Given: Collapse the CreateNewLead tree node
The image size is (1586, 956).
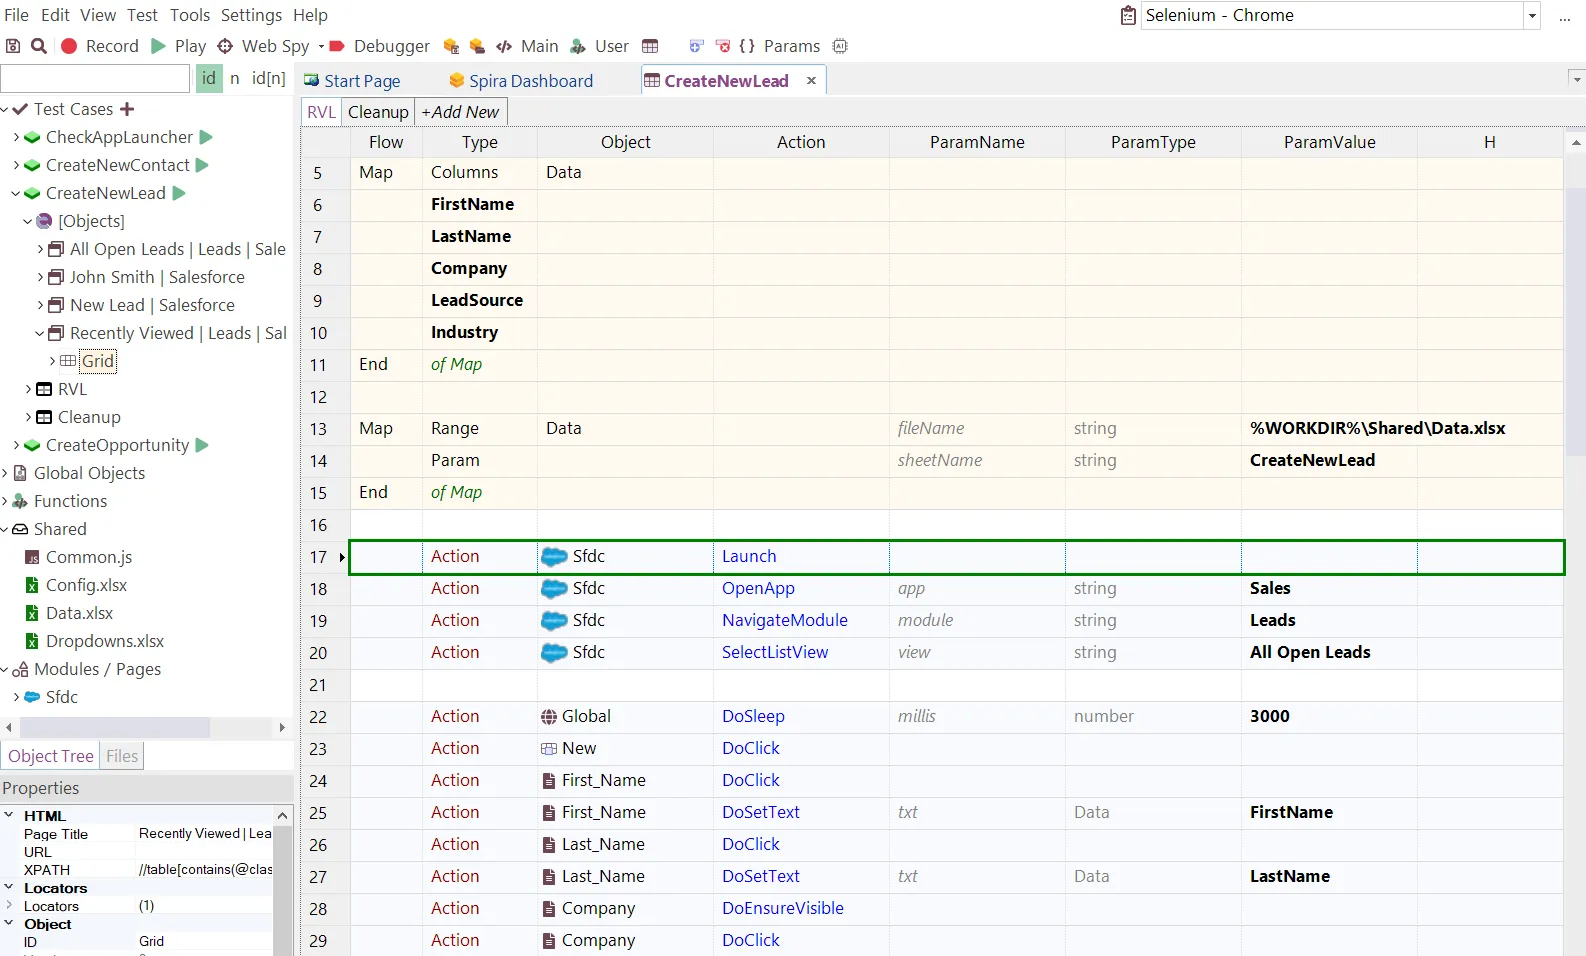Looking at the screenshot, I should click(16, 193).
